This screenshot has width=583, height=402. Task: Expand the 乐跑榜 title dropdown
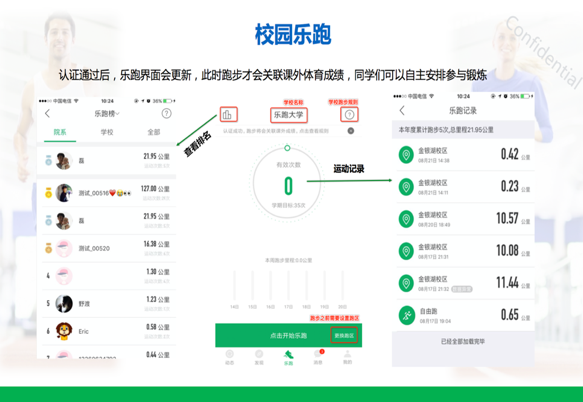pos(107,113)
